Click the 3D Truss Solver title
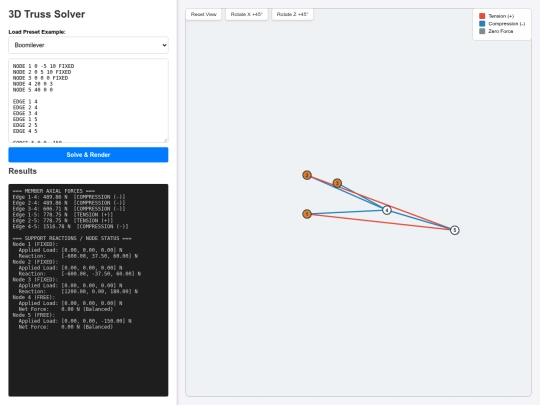The width and height of the screenshot is (540, 405). click(x=46, y=14)
